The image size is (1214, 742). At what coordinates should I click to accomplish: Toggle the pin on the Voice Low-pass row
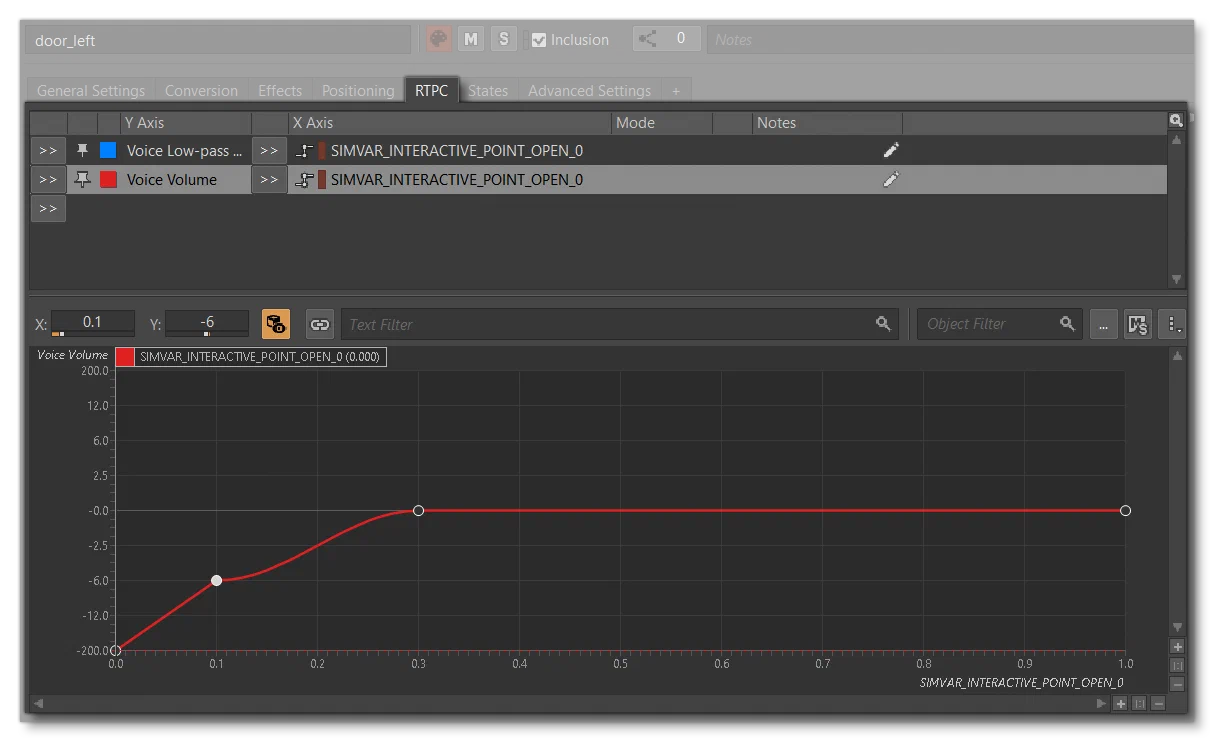tap(83, 151)
